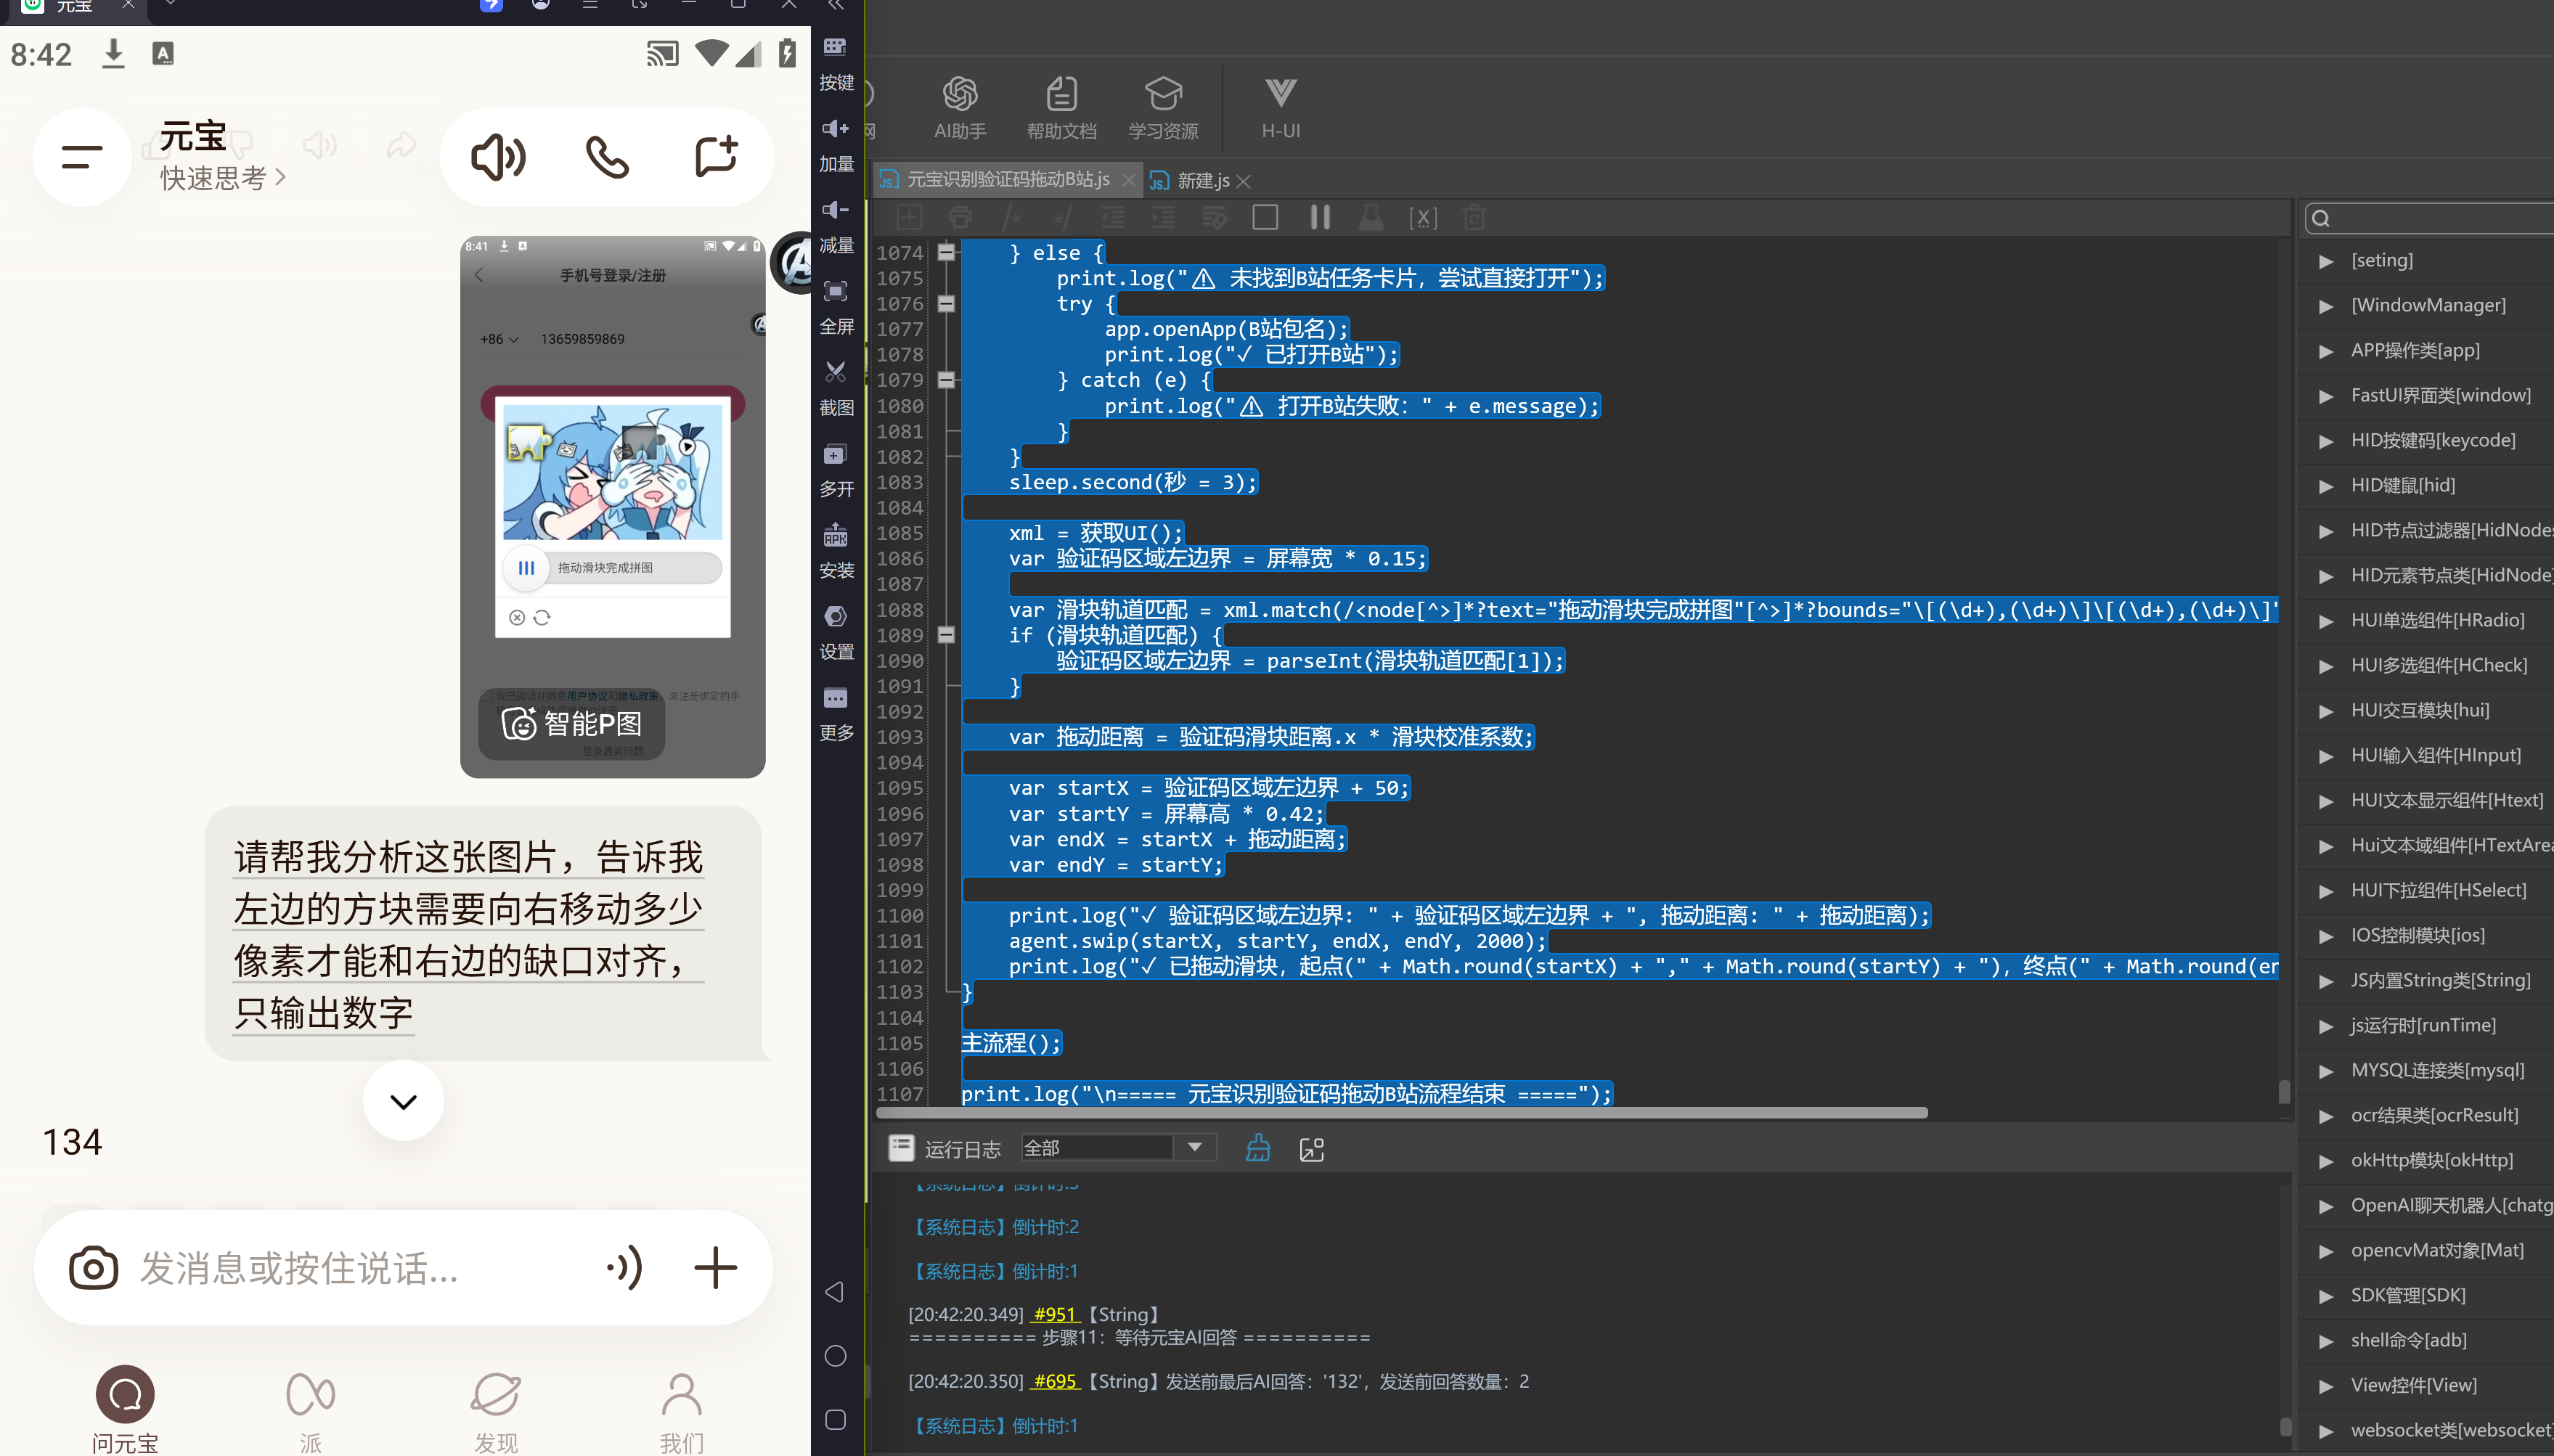This screenshot has width=2554, height=1456.
Task: Click the #951 log line link
Action: (x=1055, y=1314)
